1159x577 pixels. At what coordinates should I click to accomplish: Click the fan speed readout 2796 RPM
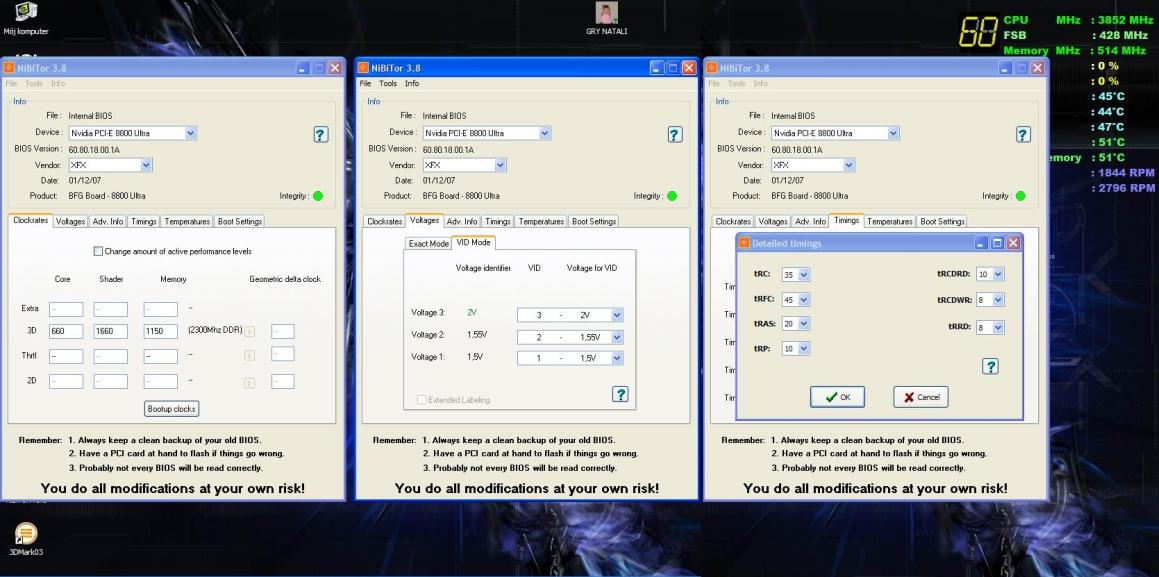[x=1126, y=188]
